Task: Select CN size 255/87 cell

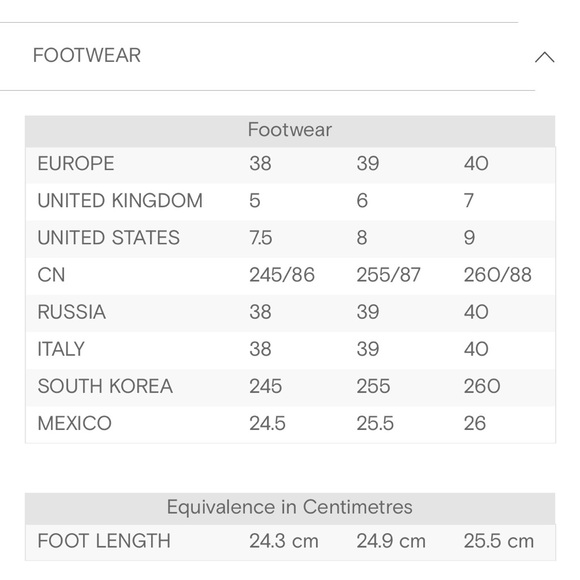Action: click(x=388, y=275)
